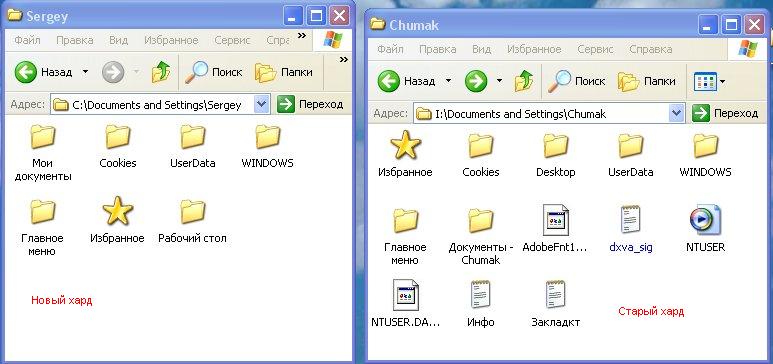Click green forward arrow in Chumak window
This screenshot has width=773, height=364.
pos(476,81)
